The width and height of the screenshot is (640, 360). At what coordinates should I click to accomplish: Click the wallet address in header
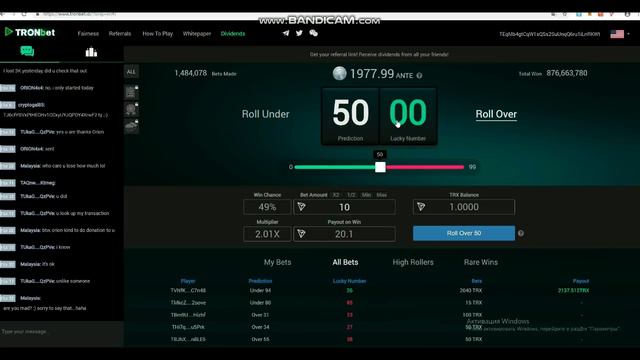(x=549, y=34)
